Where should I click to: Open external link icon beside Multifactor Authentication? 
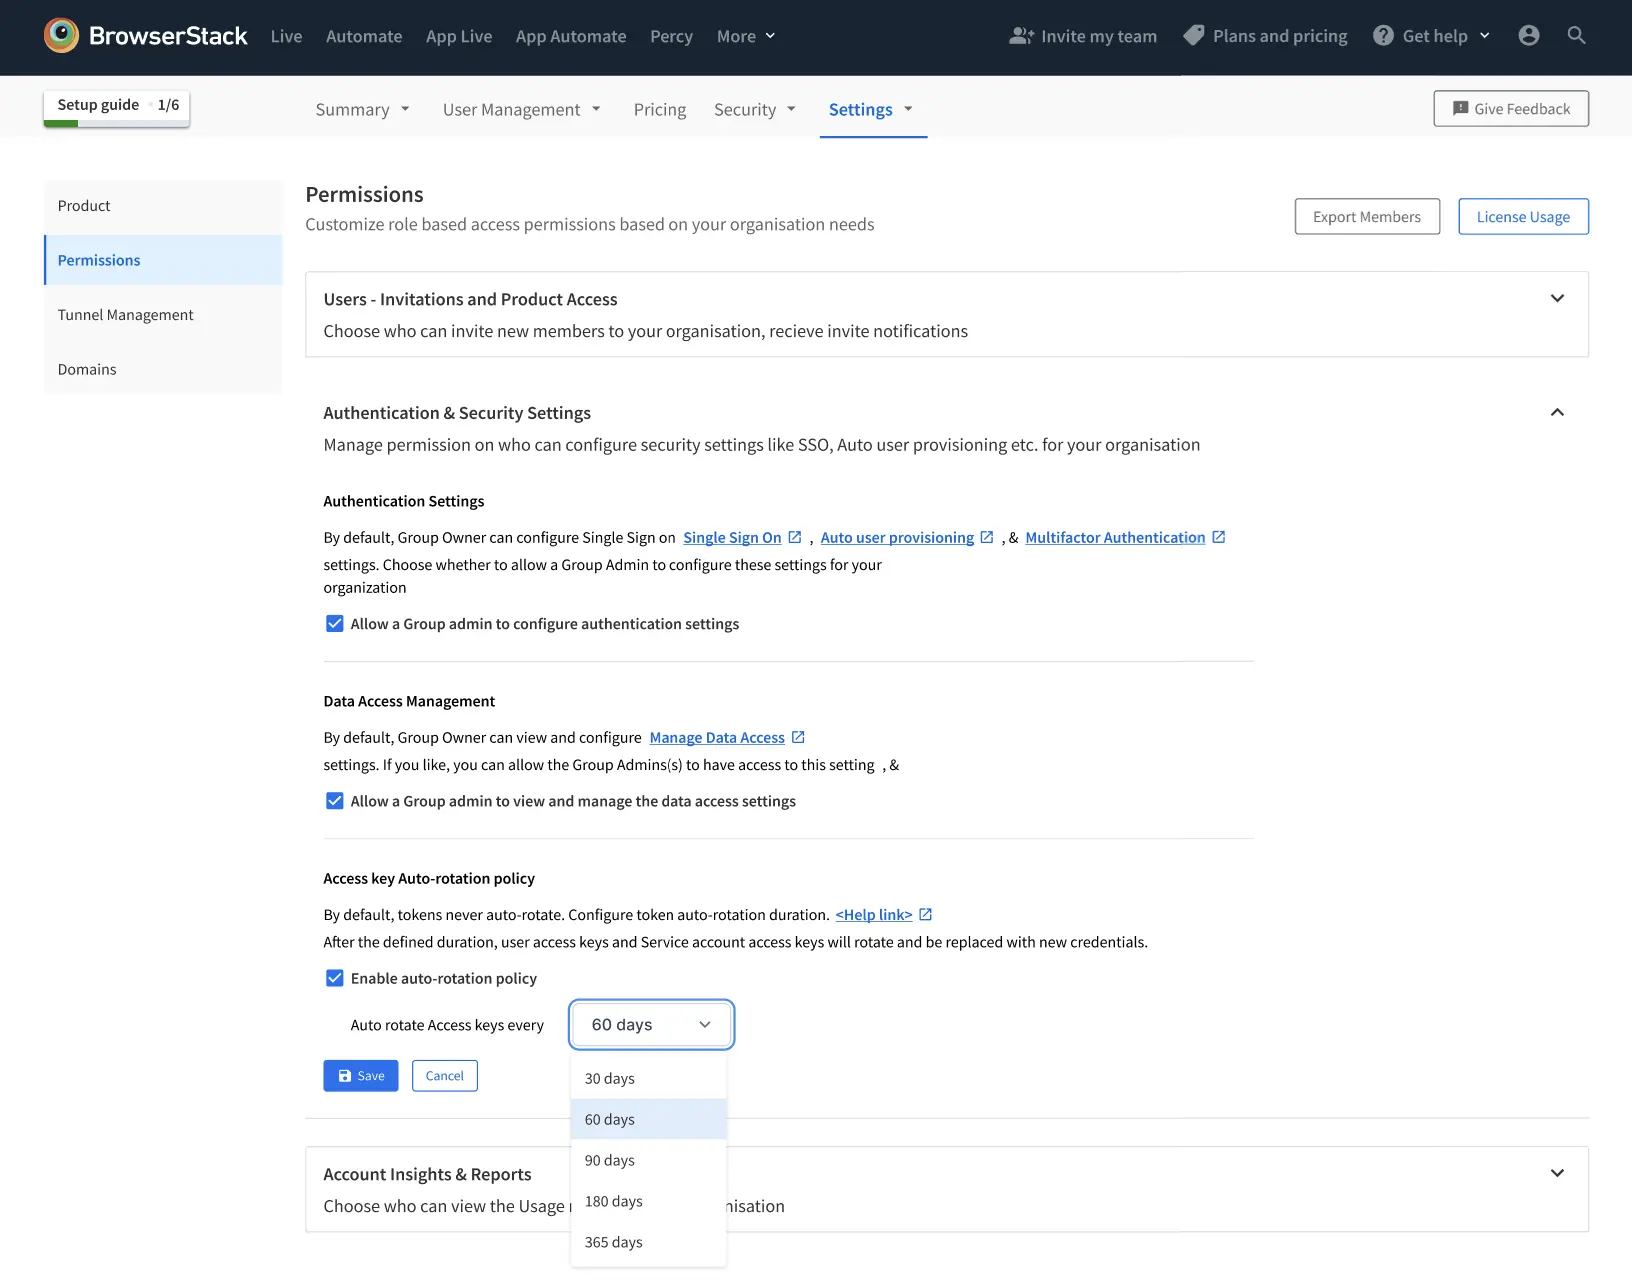[1219, 537]
